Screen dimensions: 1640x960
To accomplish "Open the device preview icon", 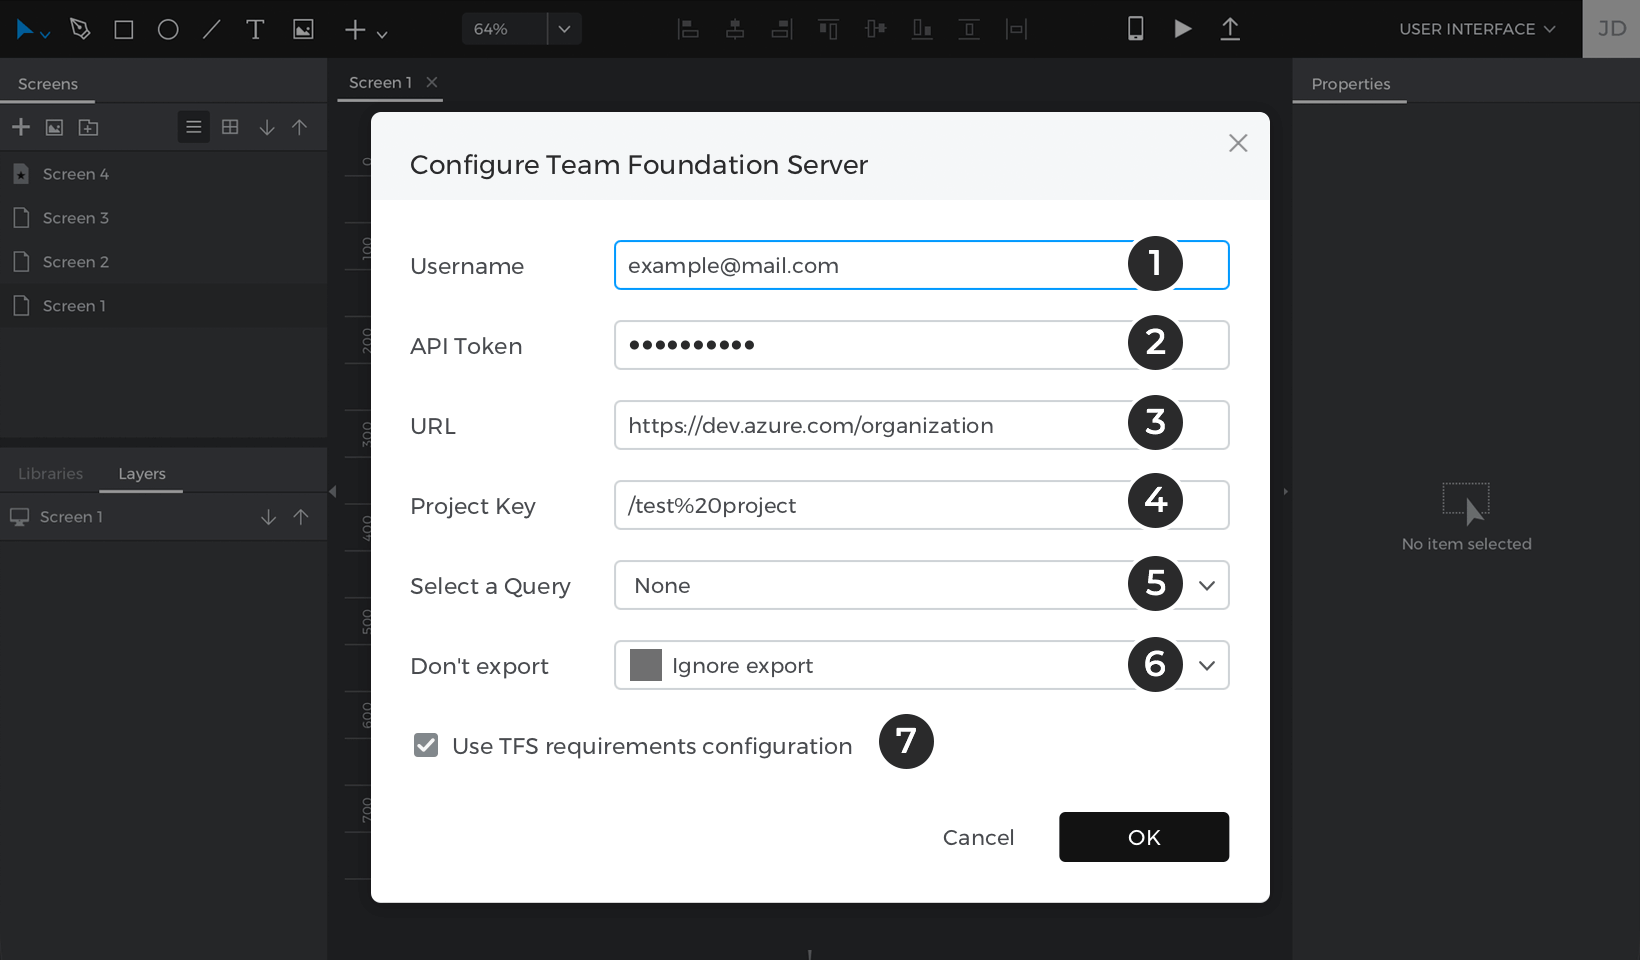I will click(x=1135, y=29).
